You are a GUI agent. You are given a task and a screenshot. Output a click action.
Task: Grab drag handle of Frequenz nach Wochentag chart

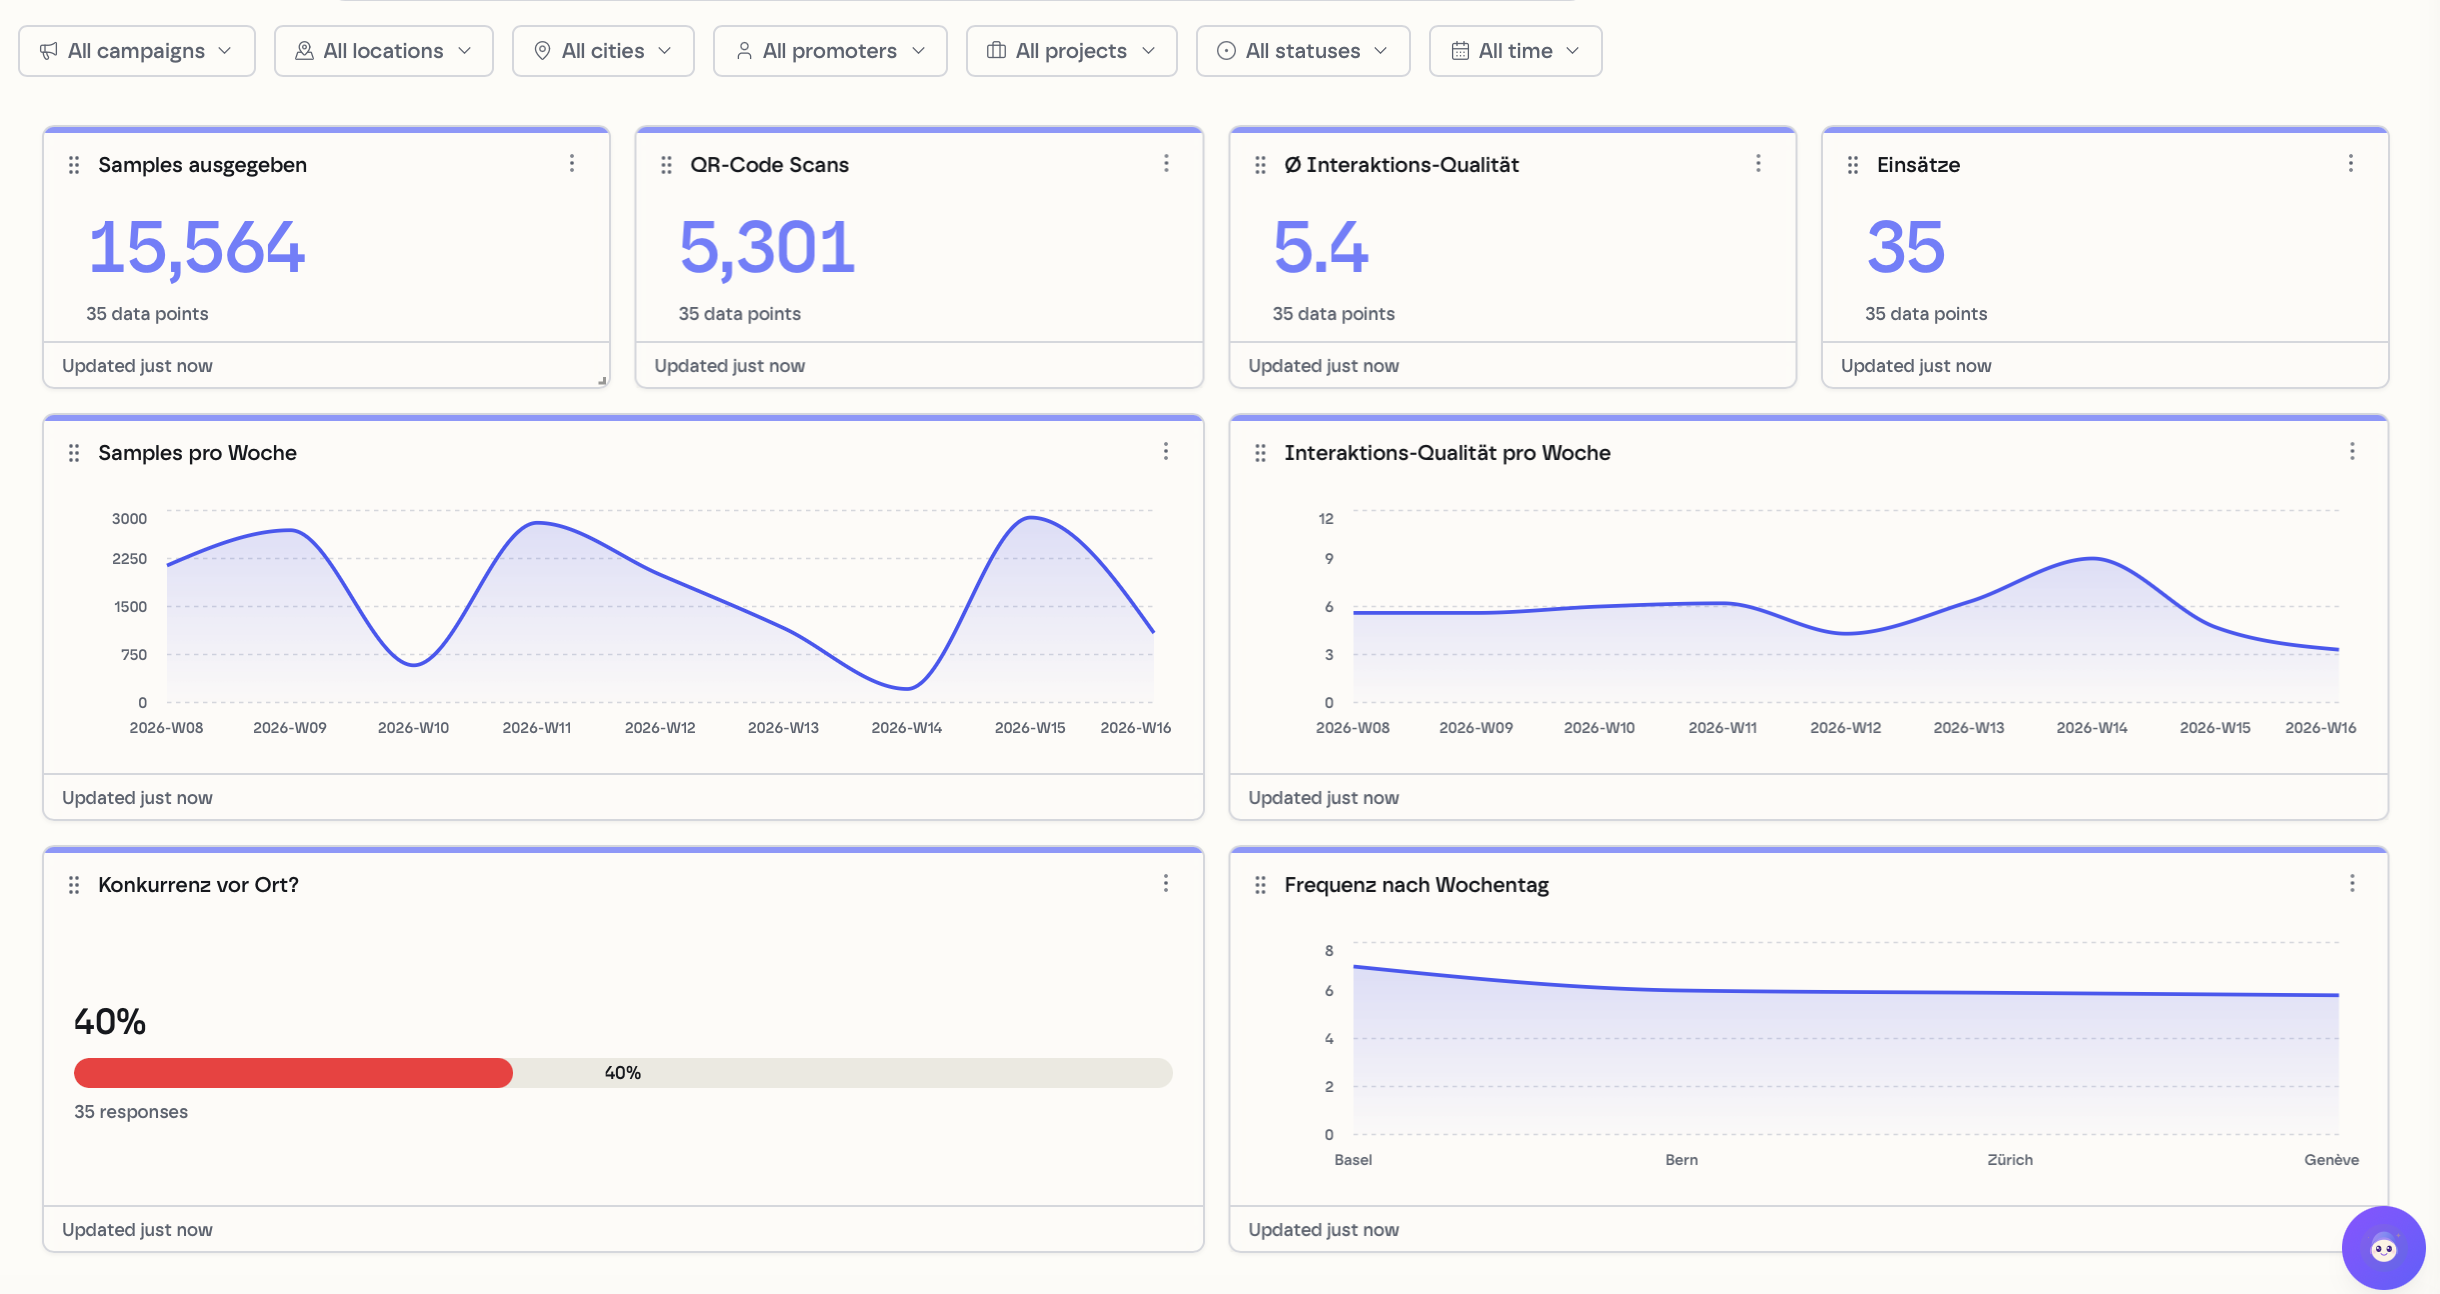1260,885
